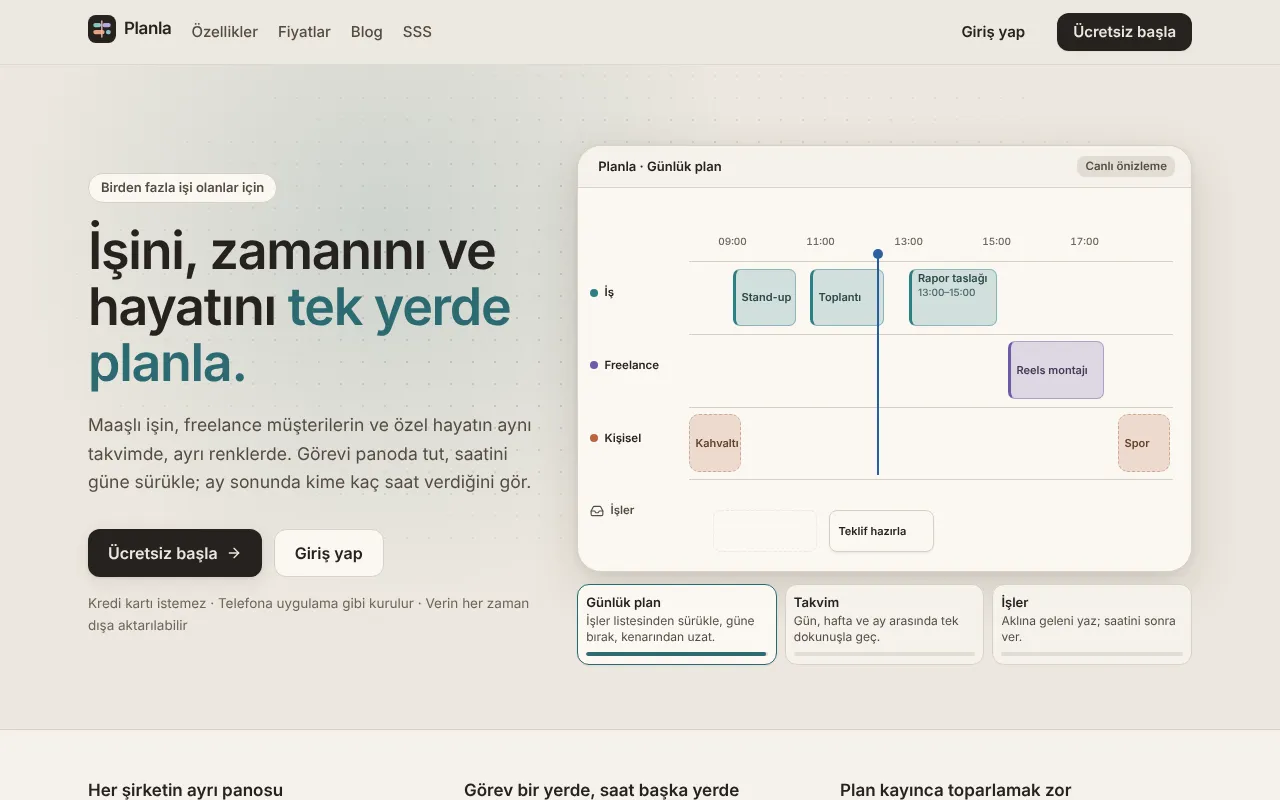The height and width of the screenshot is (800, 1280).
Task: Open the SSS nav link
Action: (417, 32)
